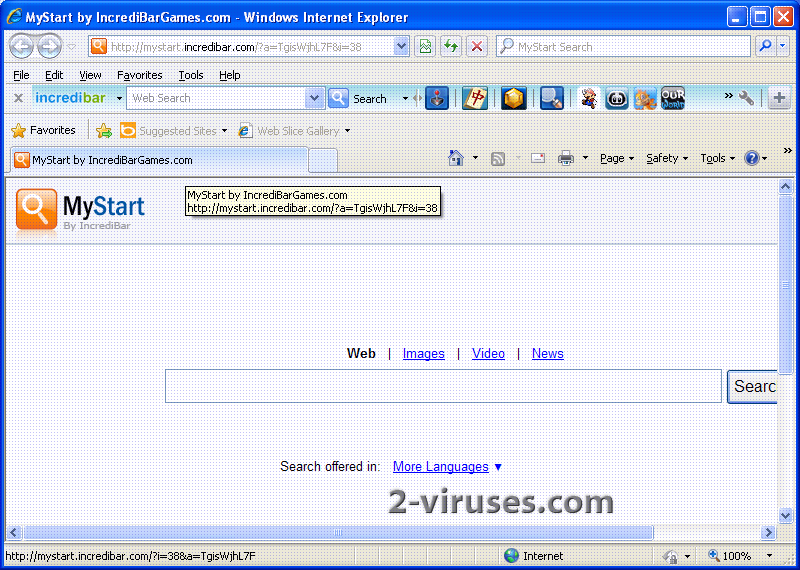Click the RSS feeds icon

tap(498, 159)
